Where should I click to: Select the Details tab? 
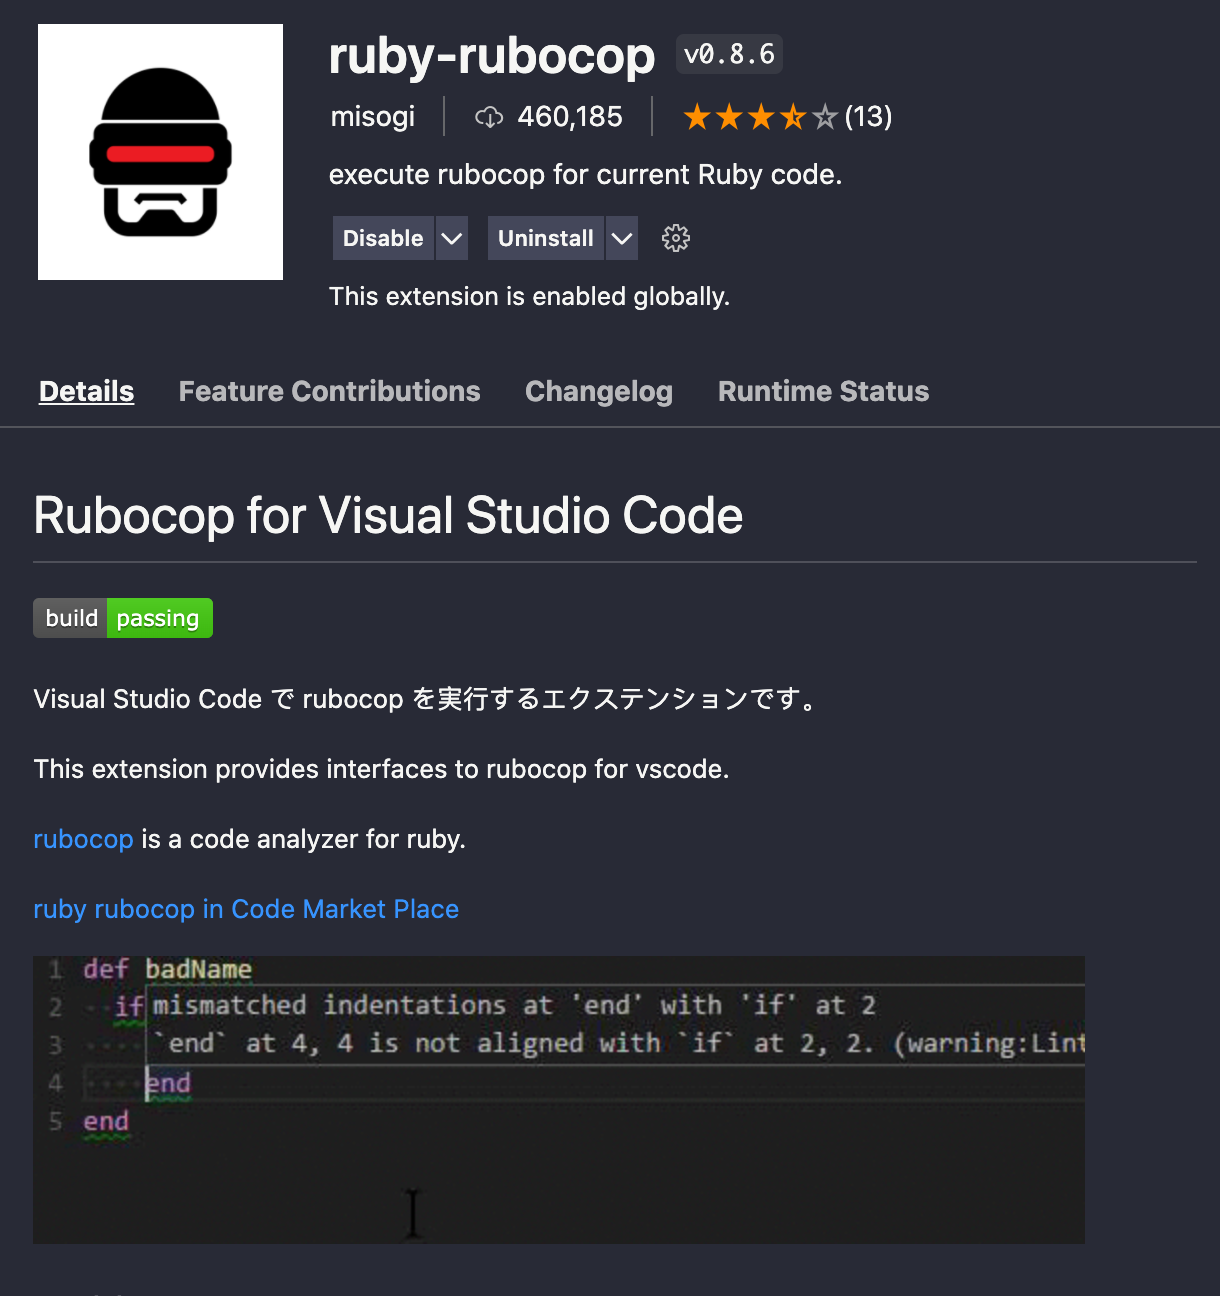[86, 391]
